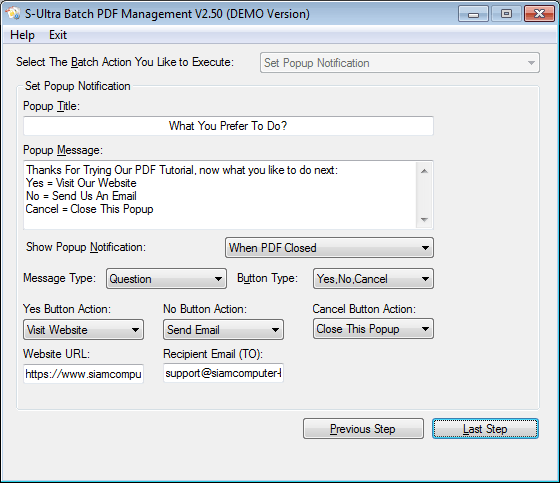Click the 'Yes = Visit Our Website' line
Viewport: 560px width, 483px height.
pos(81,183)
